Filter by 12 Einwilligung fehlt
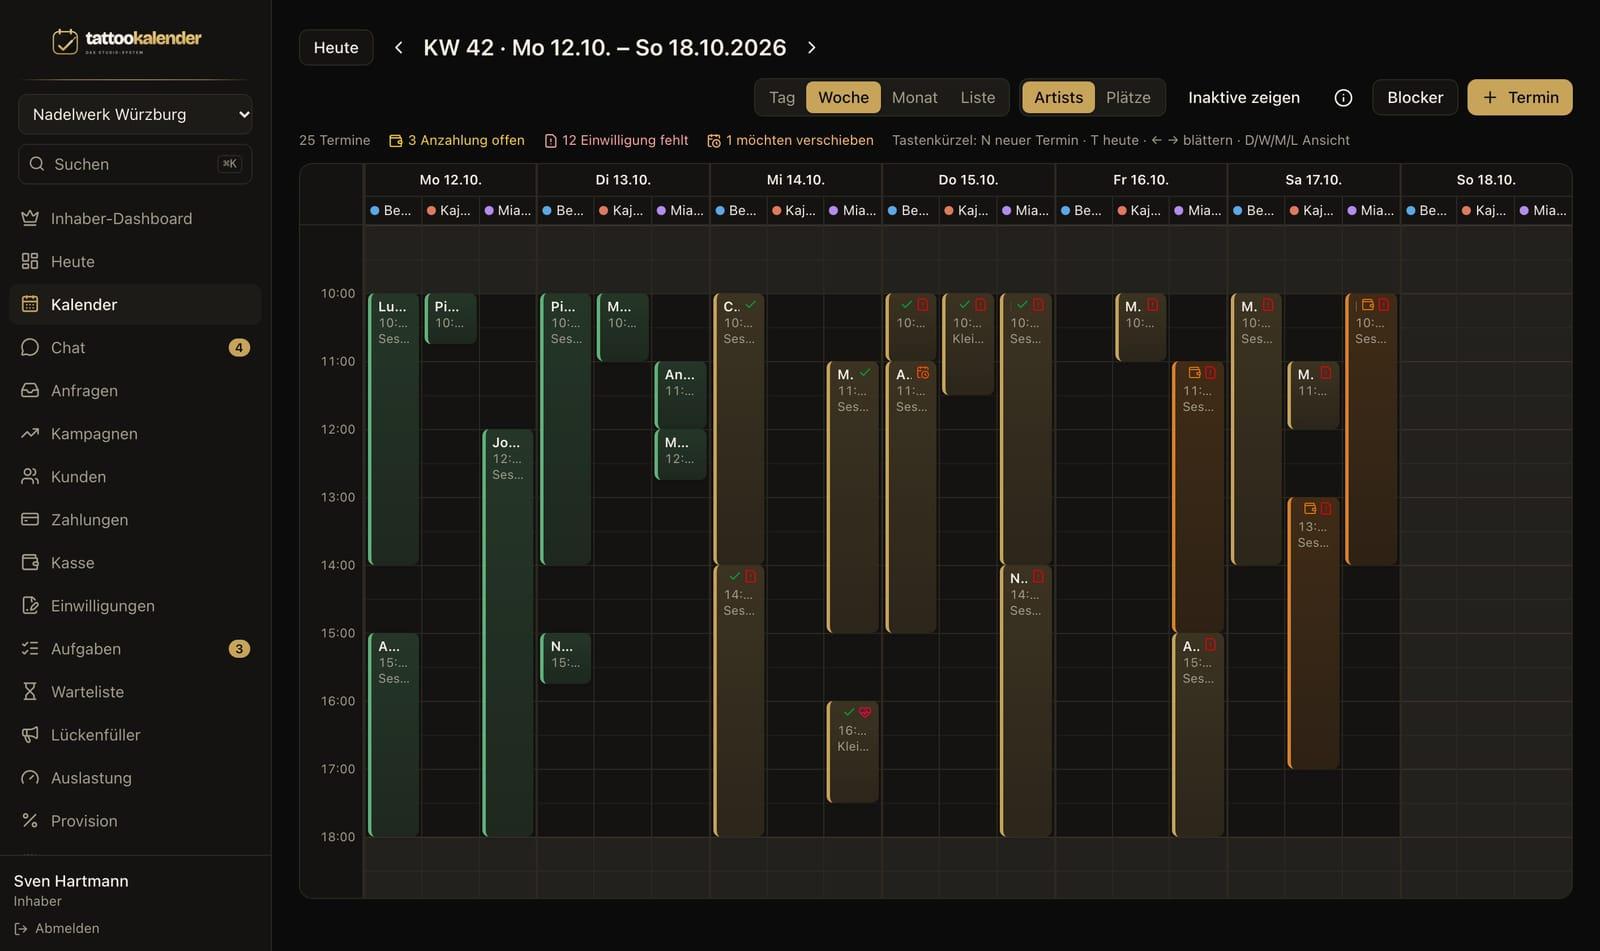Image resolution: width=1600 pixels, height=951 pixels. (616, 140)
